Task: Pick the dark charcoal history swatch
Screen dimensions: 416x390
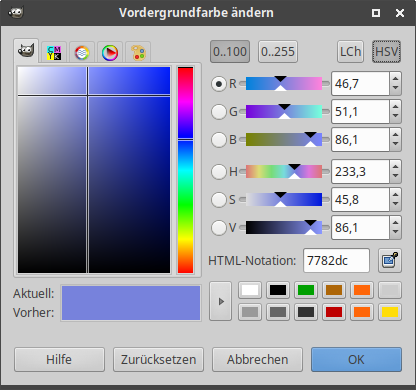Action: coord(306,312)
